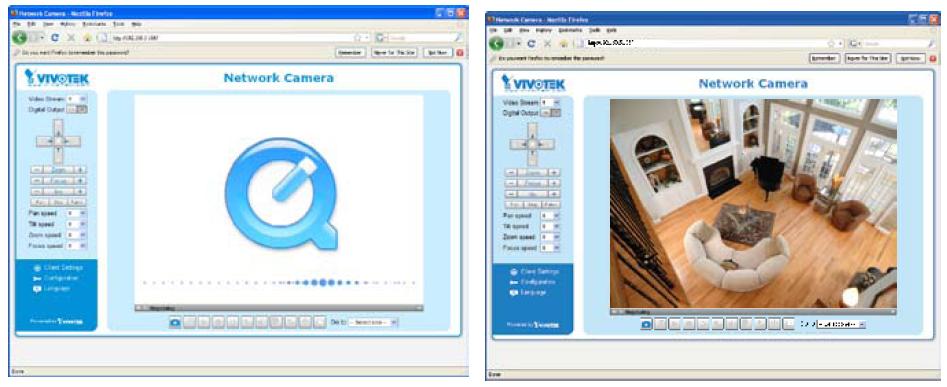Go Home in QuickTime-logo Firefox window
947x387 pixels.
pyautogui.click(x=88, y=37)
